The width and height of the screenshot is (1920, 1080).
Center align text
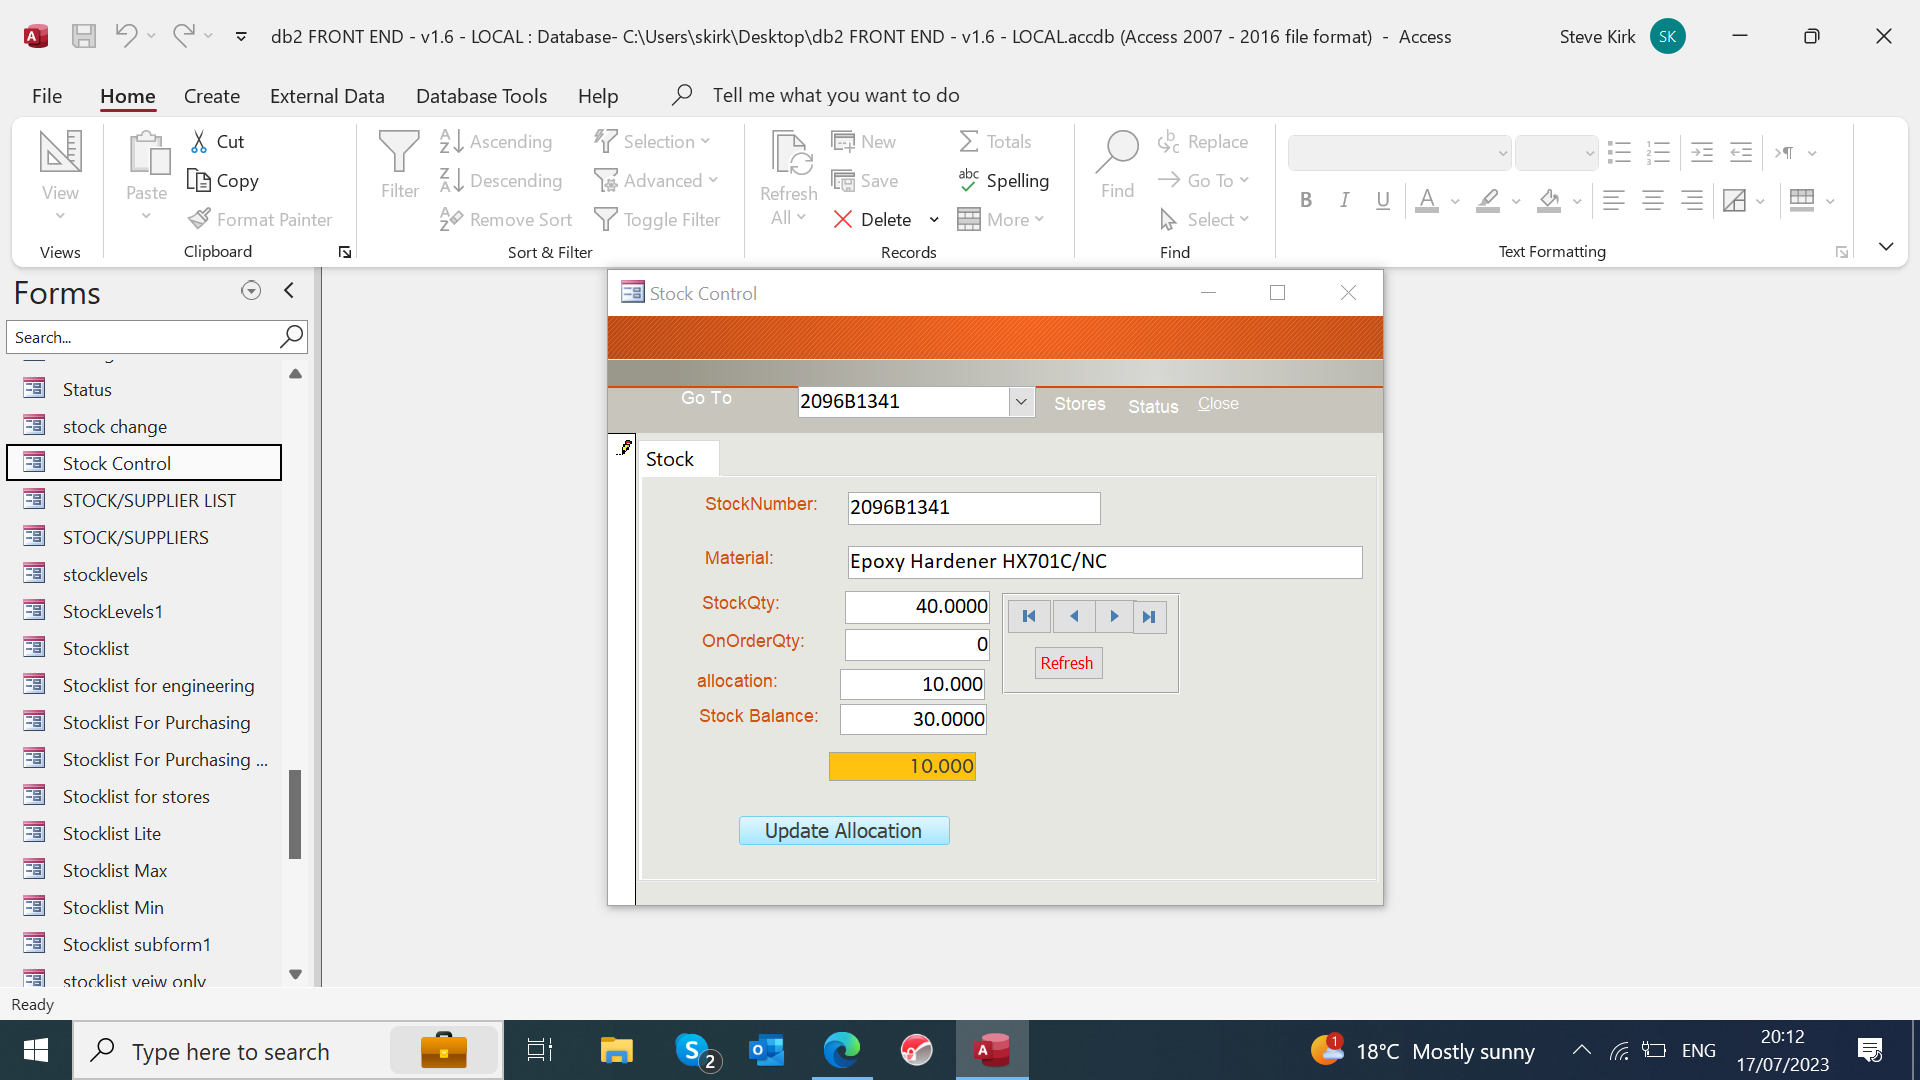(x=1653, y=200)
